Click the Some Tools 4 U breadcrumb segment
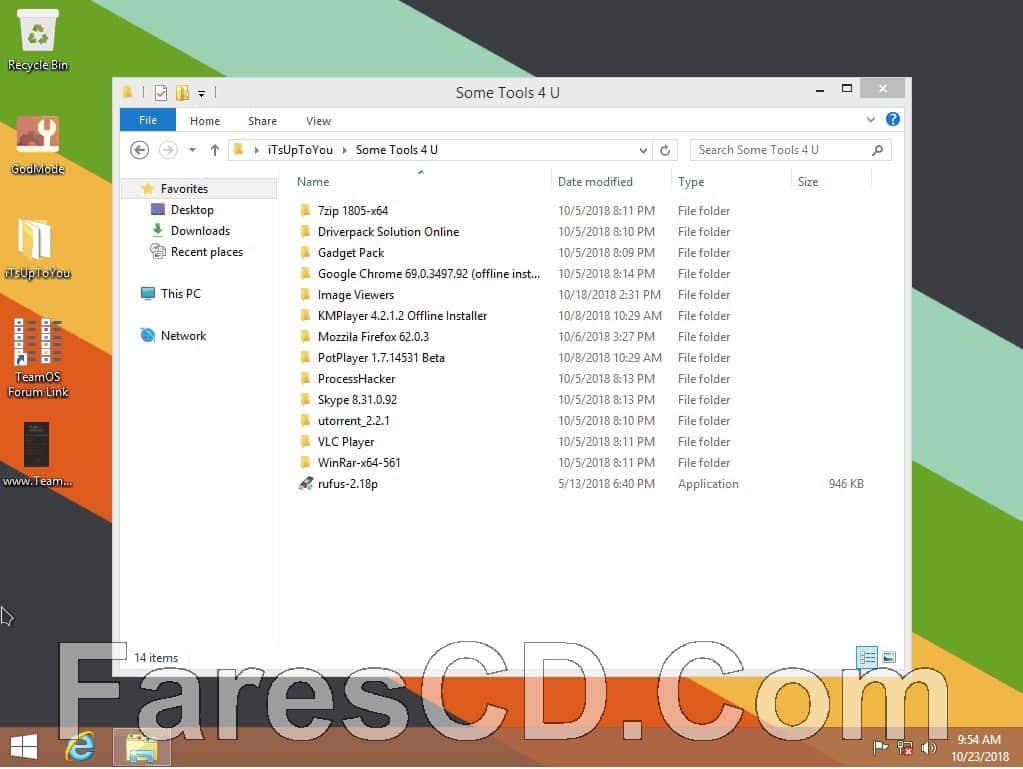 pos(397,150)
